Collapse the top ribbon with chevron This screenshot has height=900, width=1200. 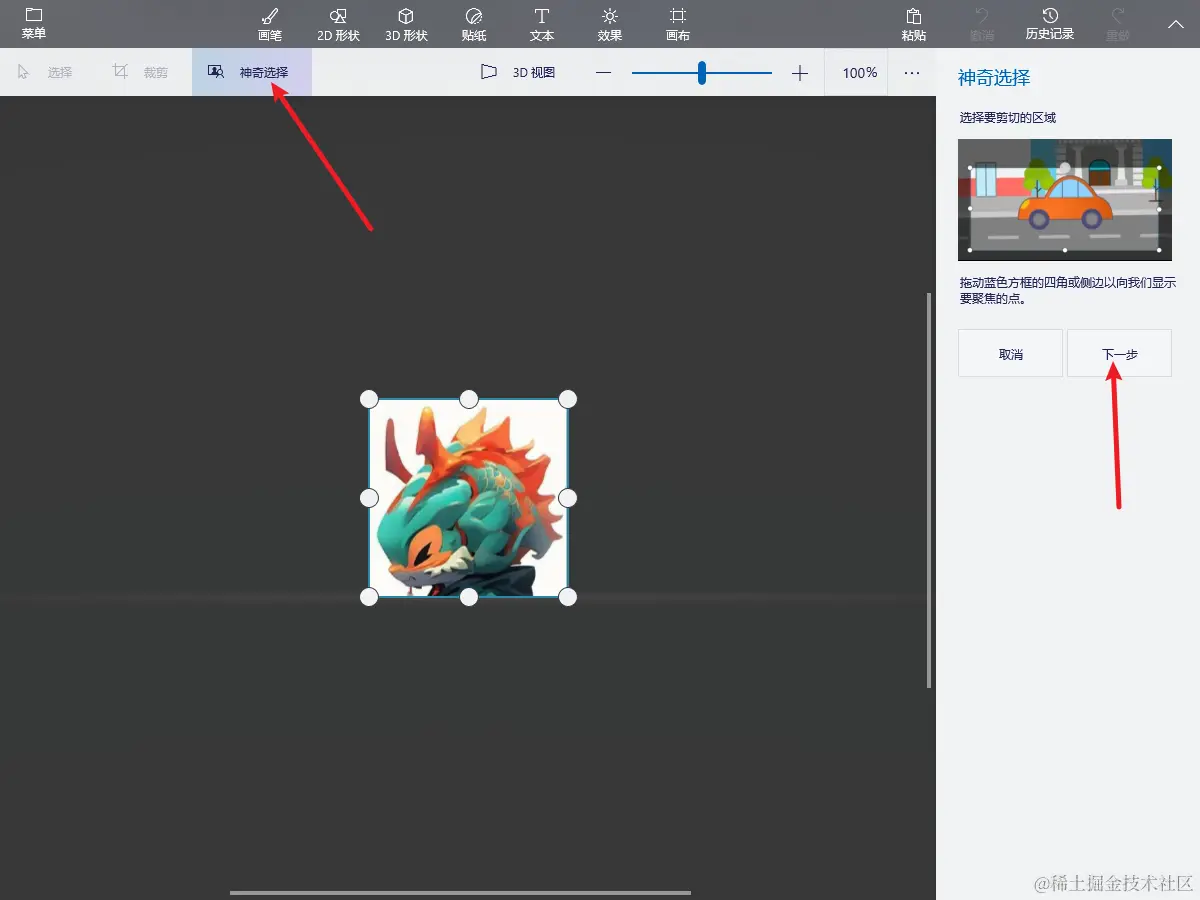pyautogui.click(x=1175, y=24)
